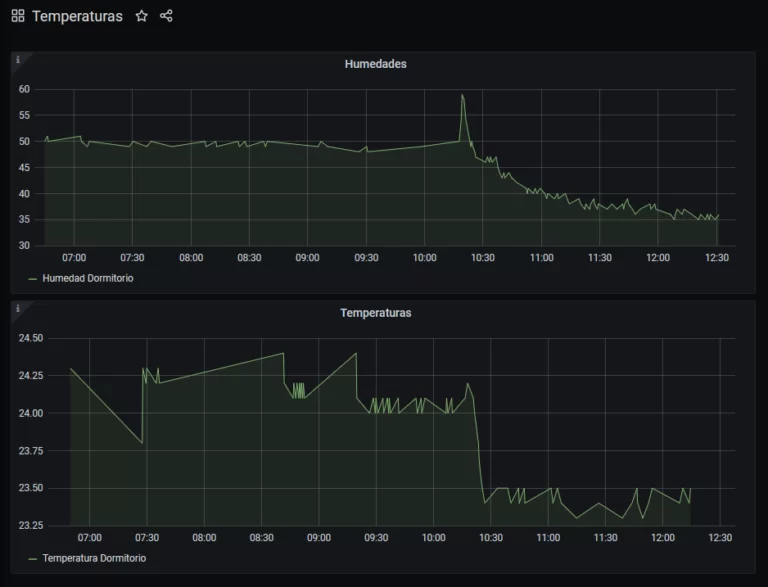Open the Temperaturas panel title menu

coord(375,313)
